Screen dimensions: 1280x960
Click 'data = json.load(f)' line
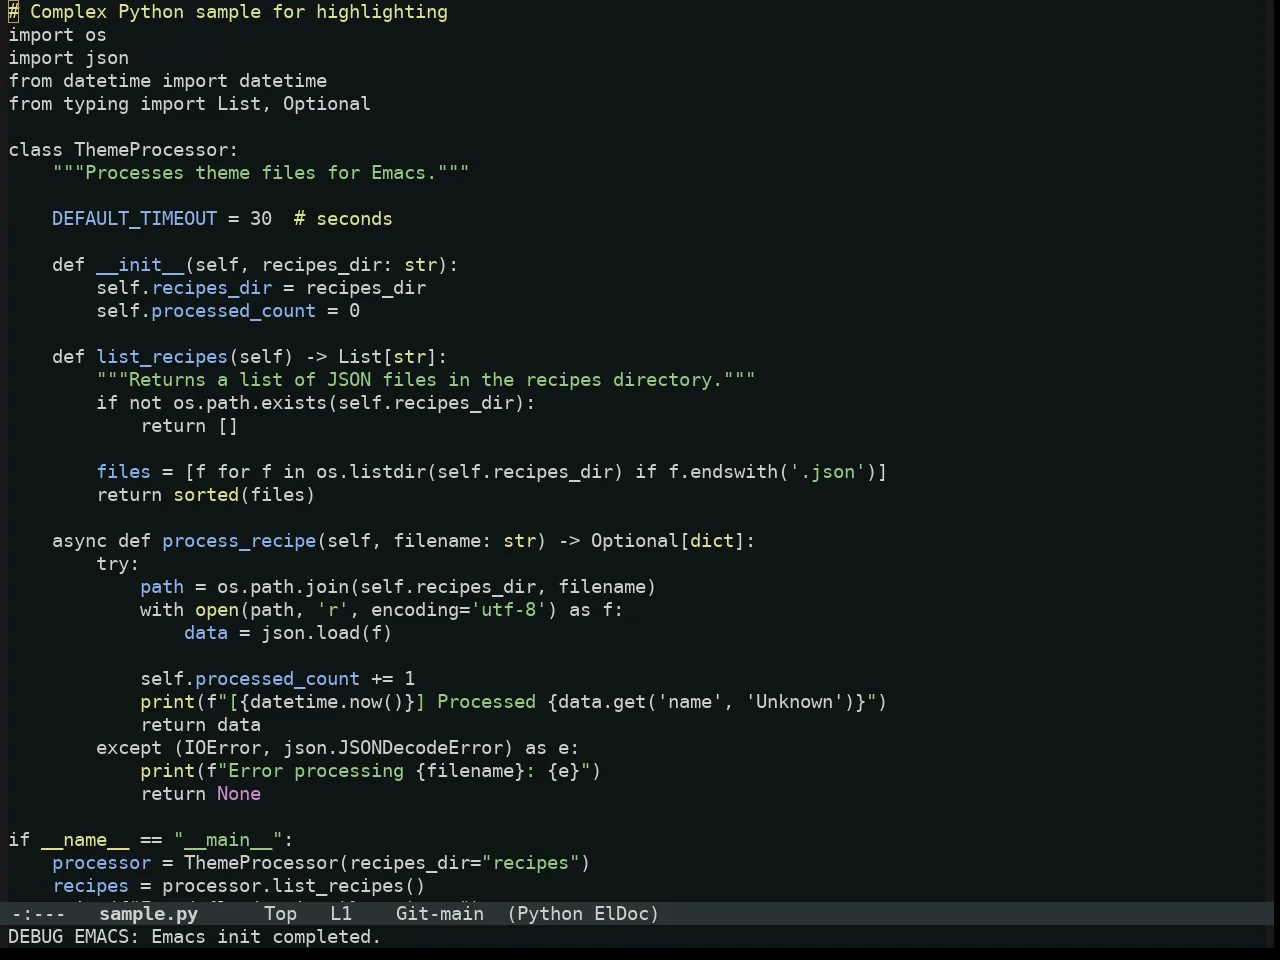pyautogui.click(x=288, y=633)
